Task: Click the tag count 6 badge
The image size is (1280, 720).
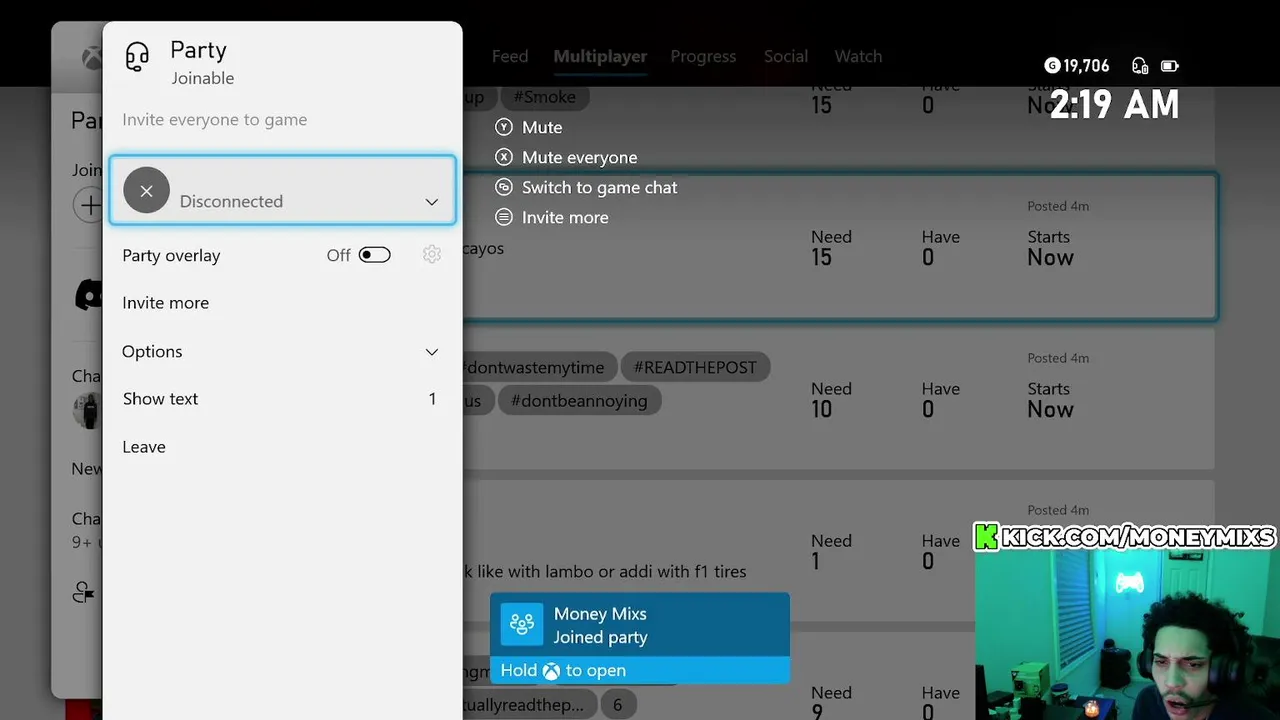Action: [617, 705]
